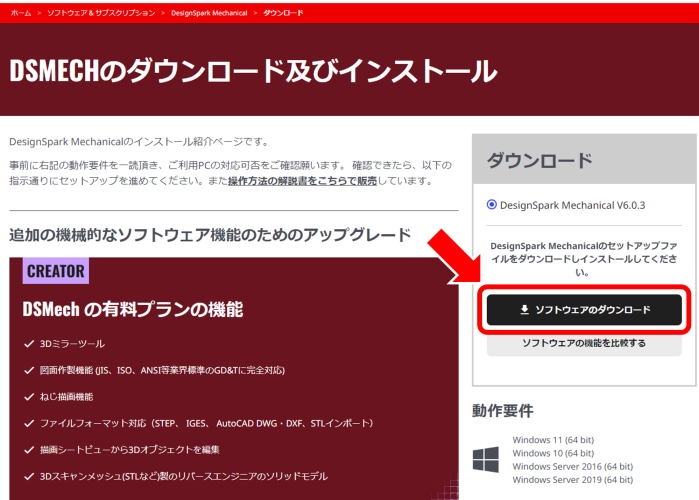Click the ダウンロード breadcrumb item
Screen dimensions: 699x500
pyautogui.click(x=283, y=12)
